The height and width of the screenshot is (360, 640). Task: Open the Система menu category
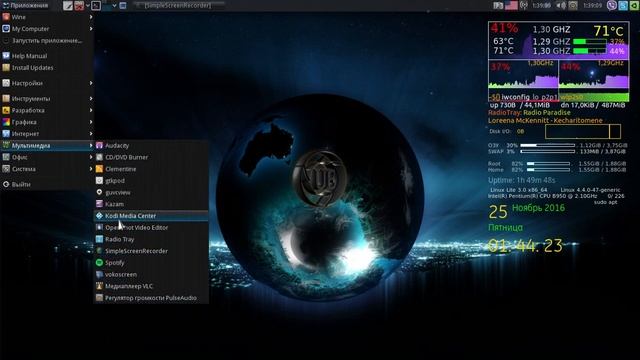click(47, 169)
